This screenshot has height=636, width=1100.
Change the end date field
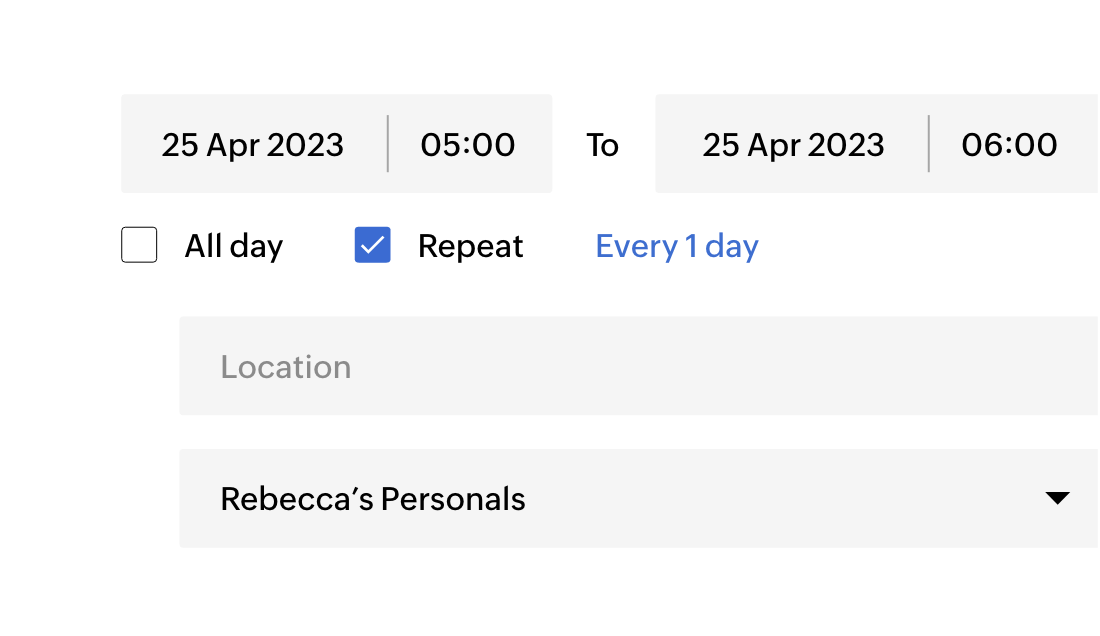click(793, 144)
